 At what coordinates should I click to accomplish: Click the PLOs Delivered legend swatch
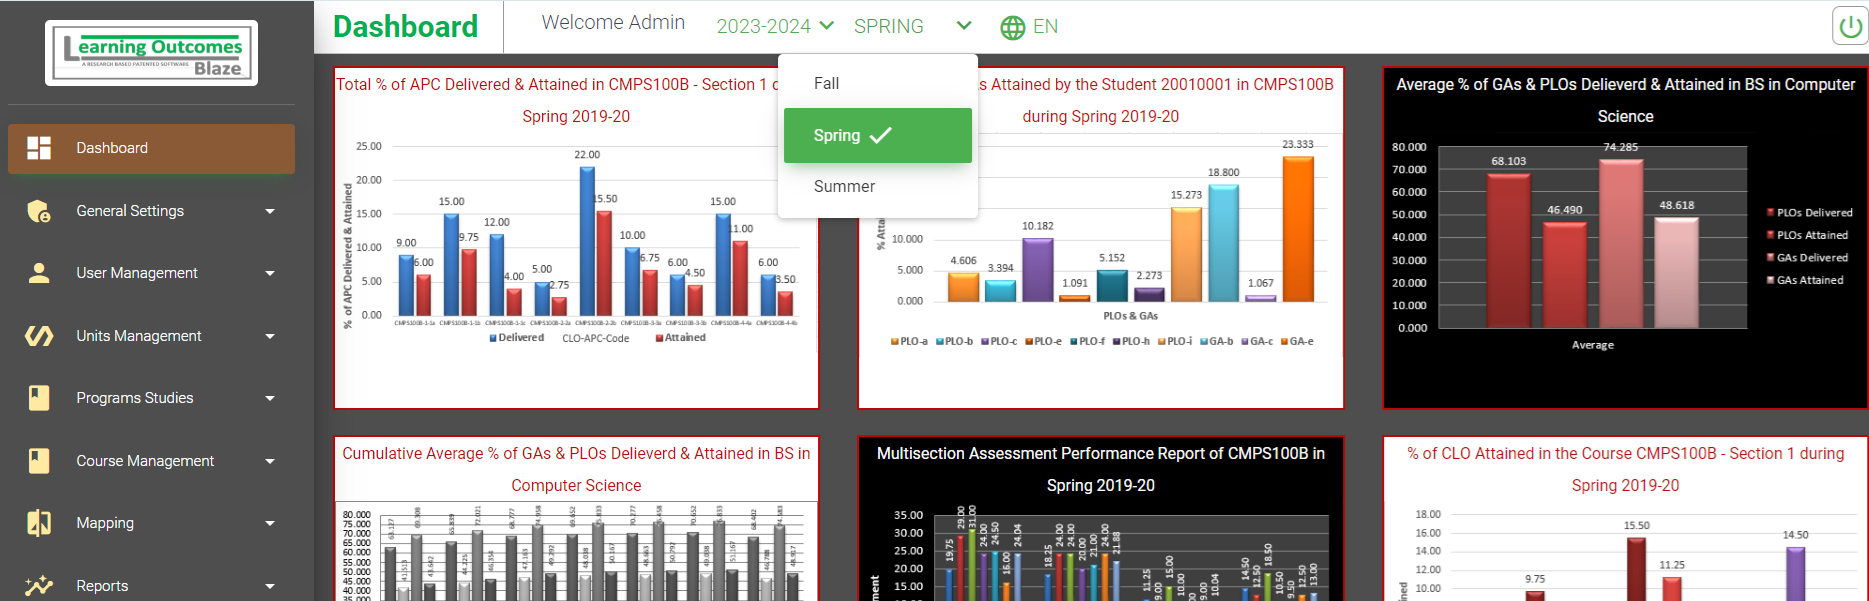point(1770,213)
